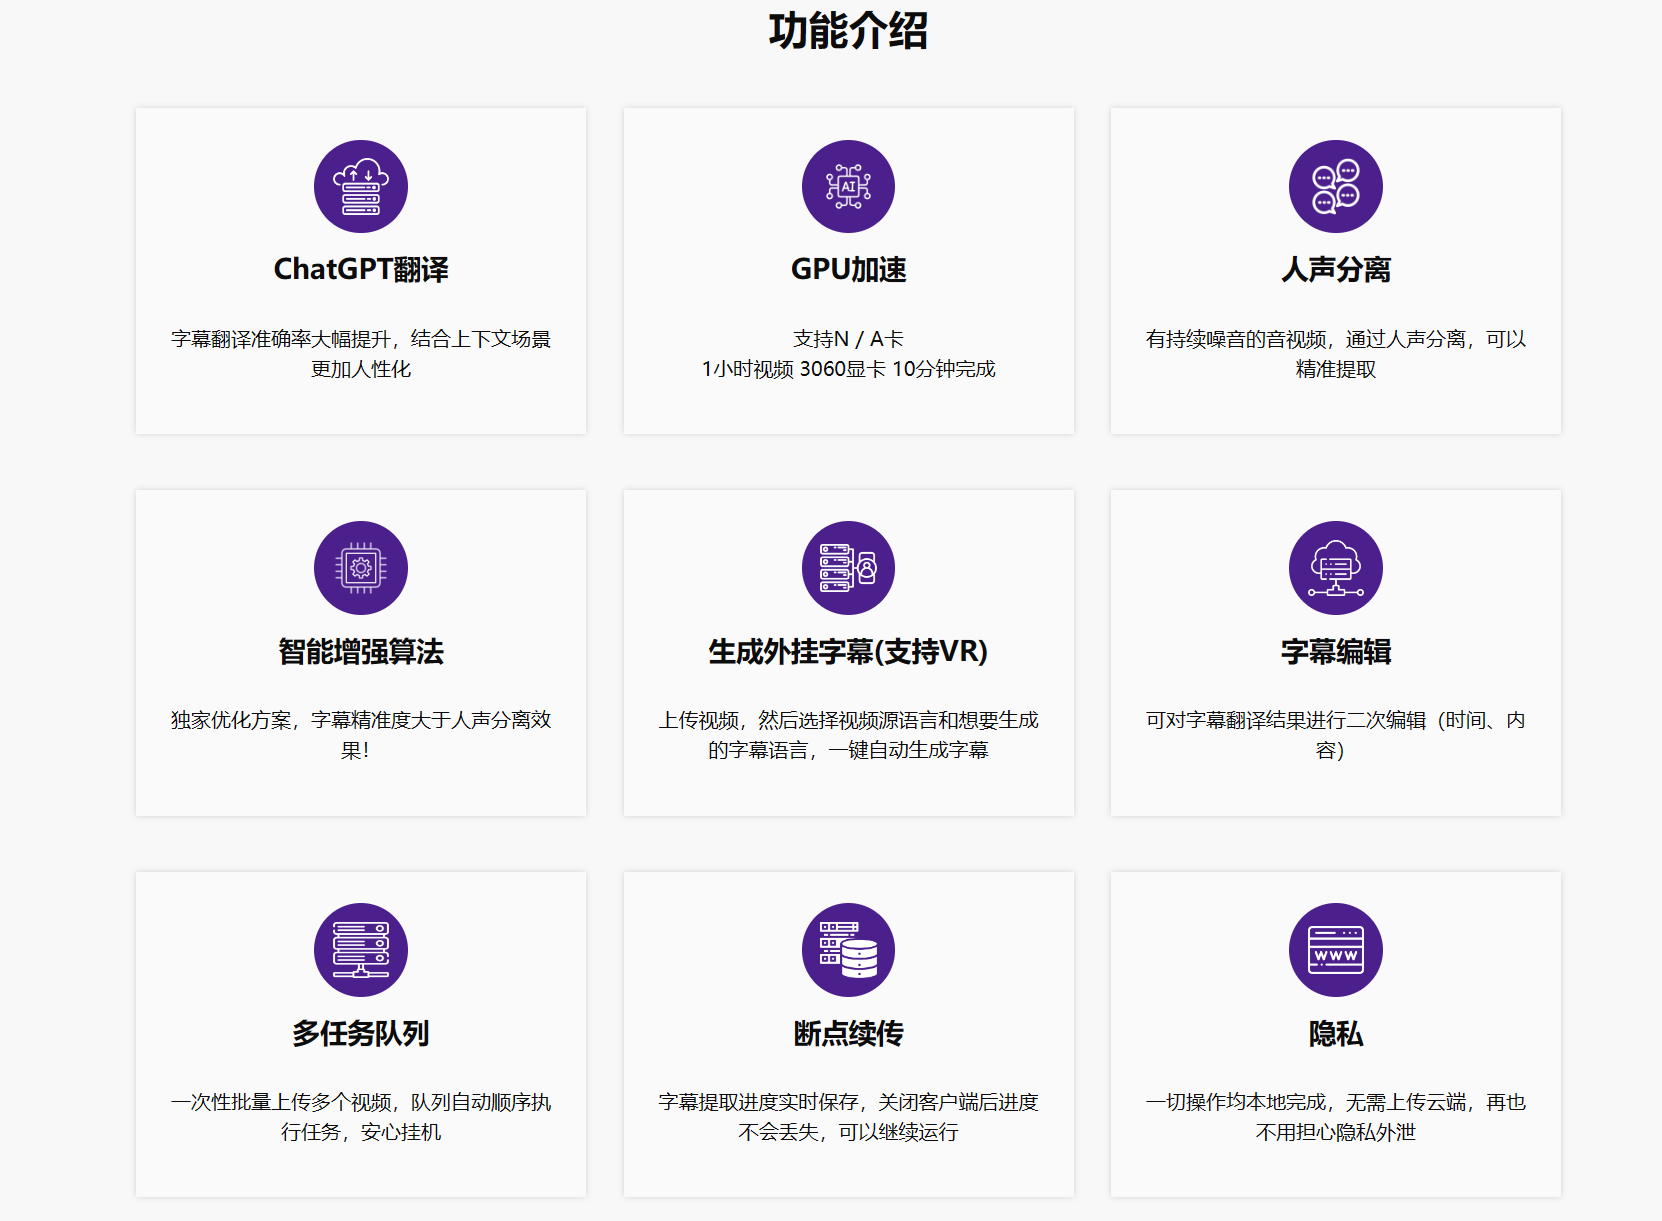Select the ChatGPT翻译 heading

(361, 270)
